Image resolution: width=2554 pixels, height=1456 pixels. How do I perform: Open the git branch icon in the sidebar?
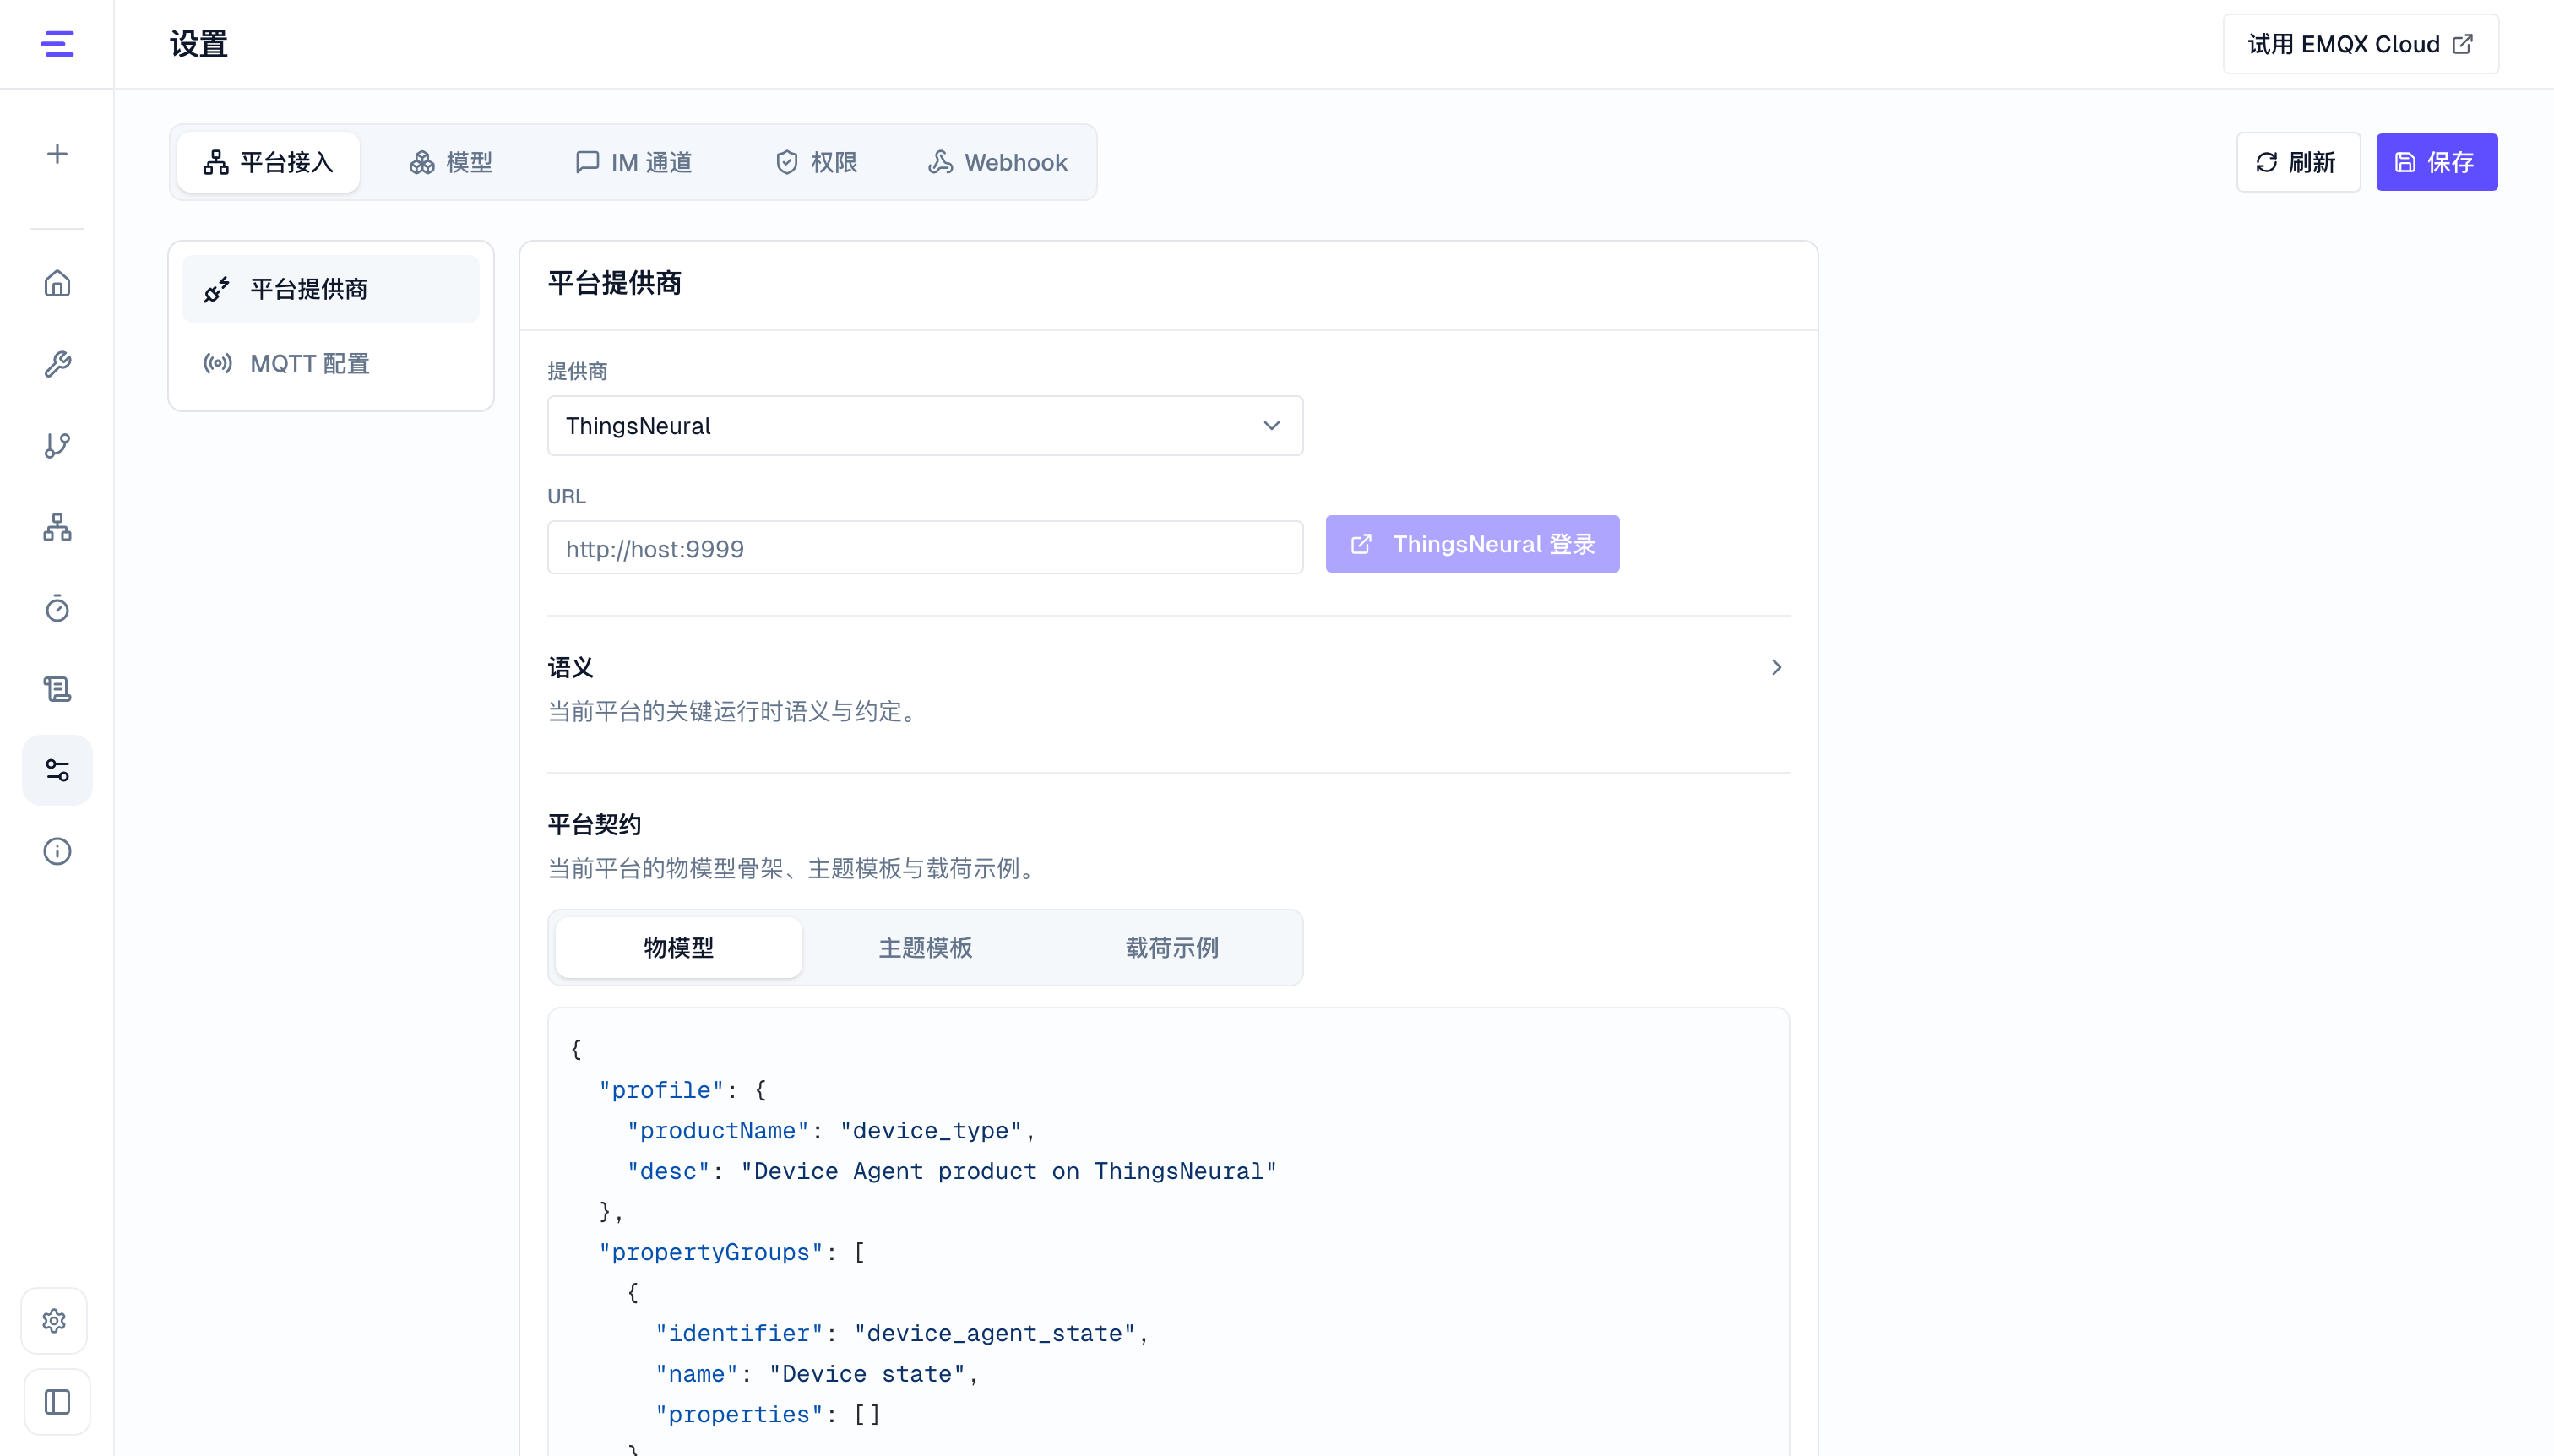pos(57,445)
